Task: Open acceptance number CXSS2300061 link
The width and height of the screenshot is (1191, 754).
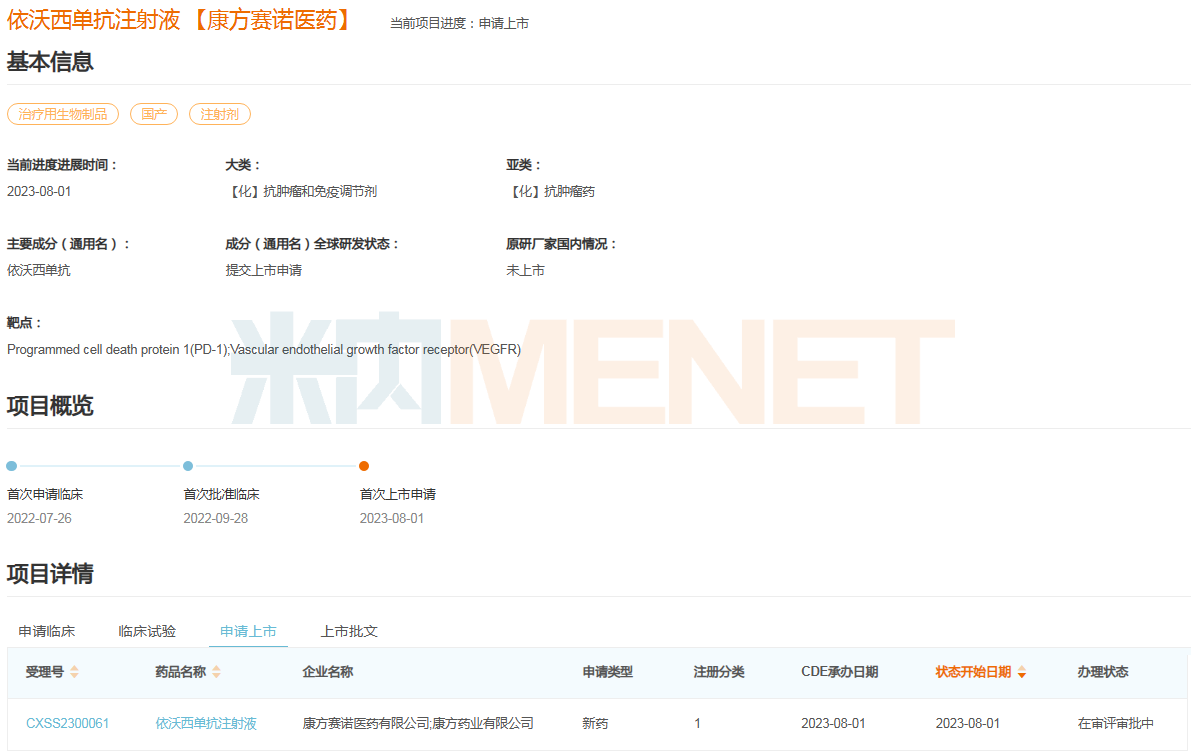Action: tap(68, 724)
